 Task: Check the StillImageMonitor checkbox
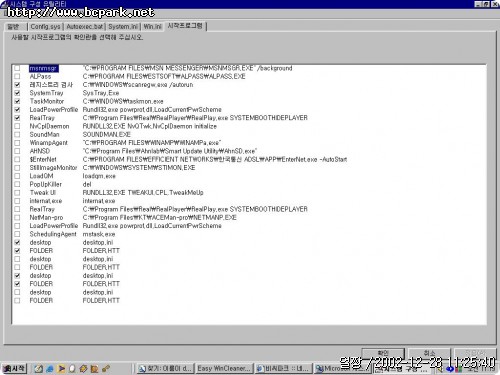pyautogui.click(x=17, y=168)
